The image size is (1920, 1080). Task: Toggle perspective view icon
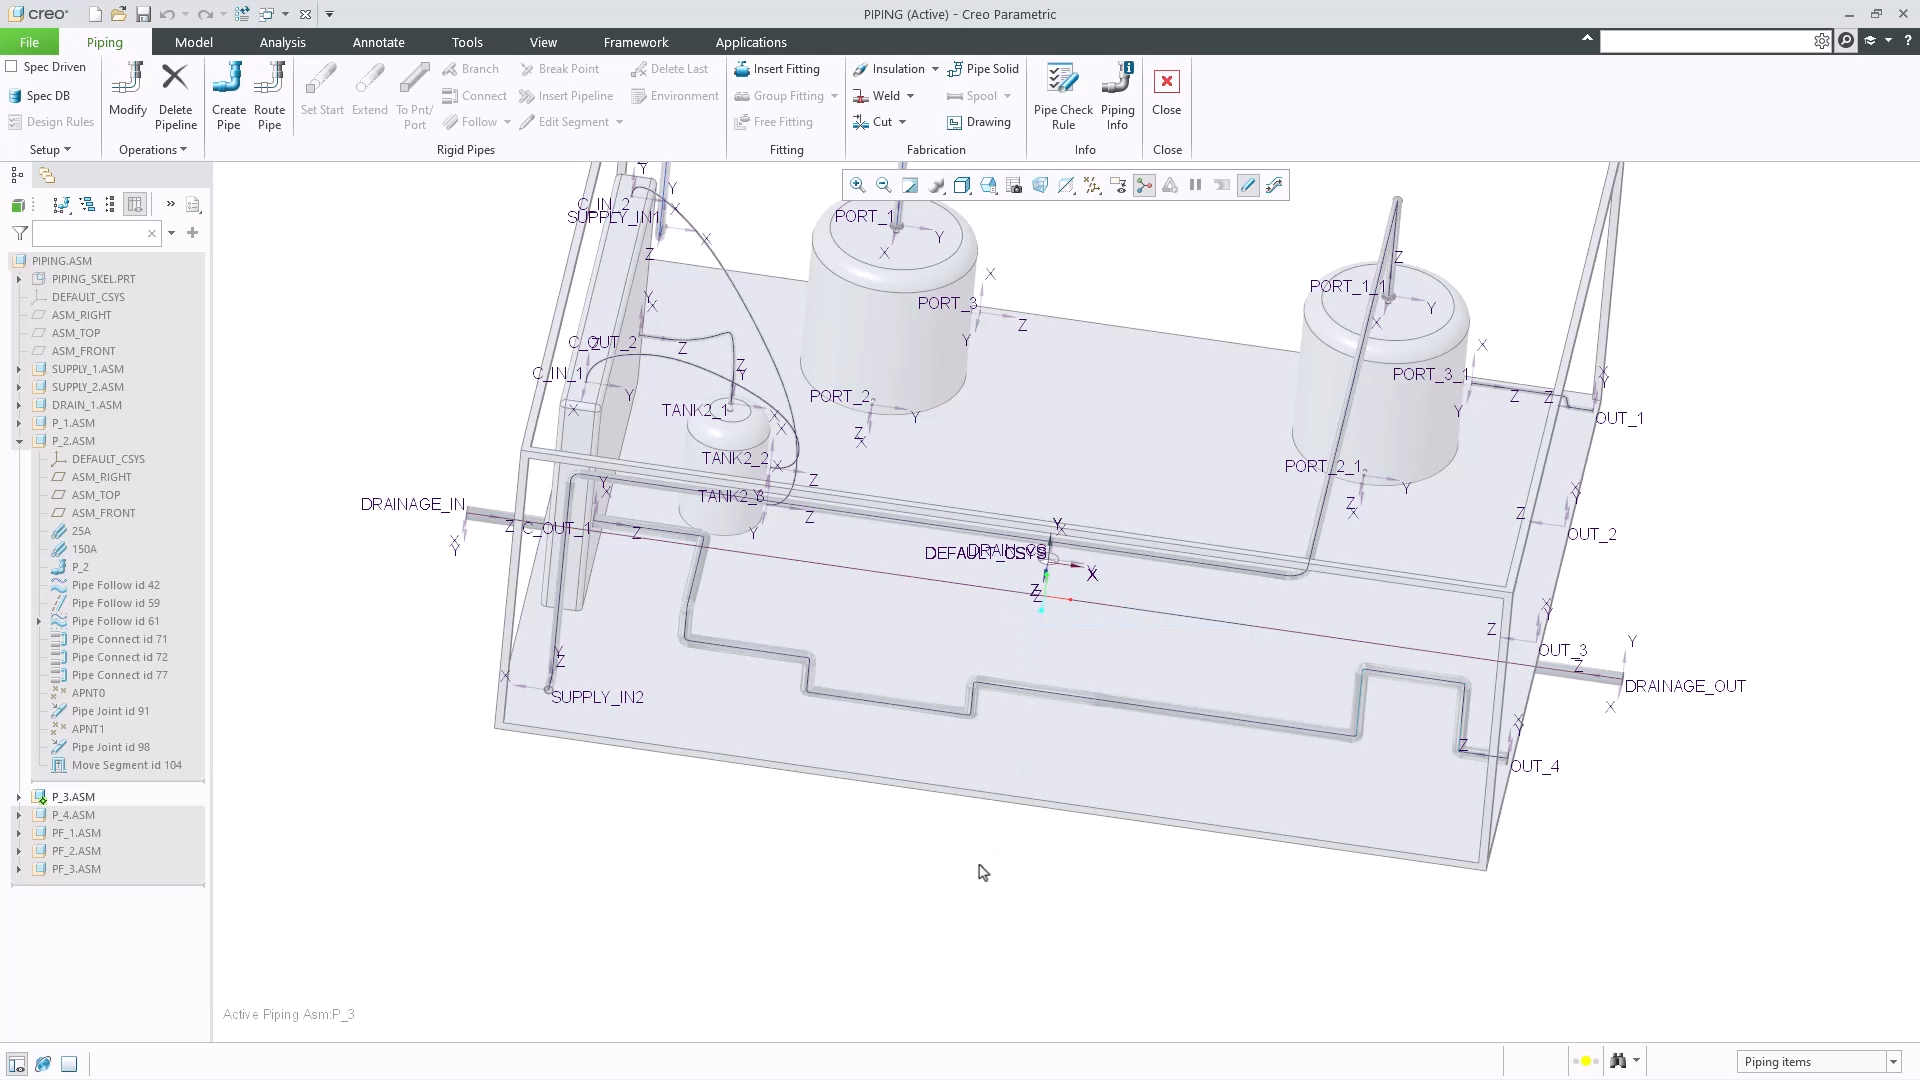1040,185
